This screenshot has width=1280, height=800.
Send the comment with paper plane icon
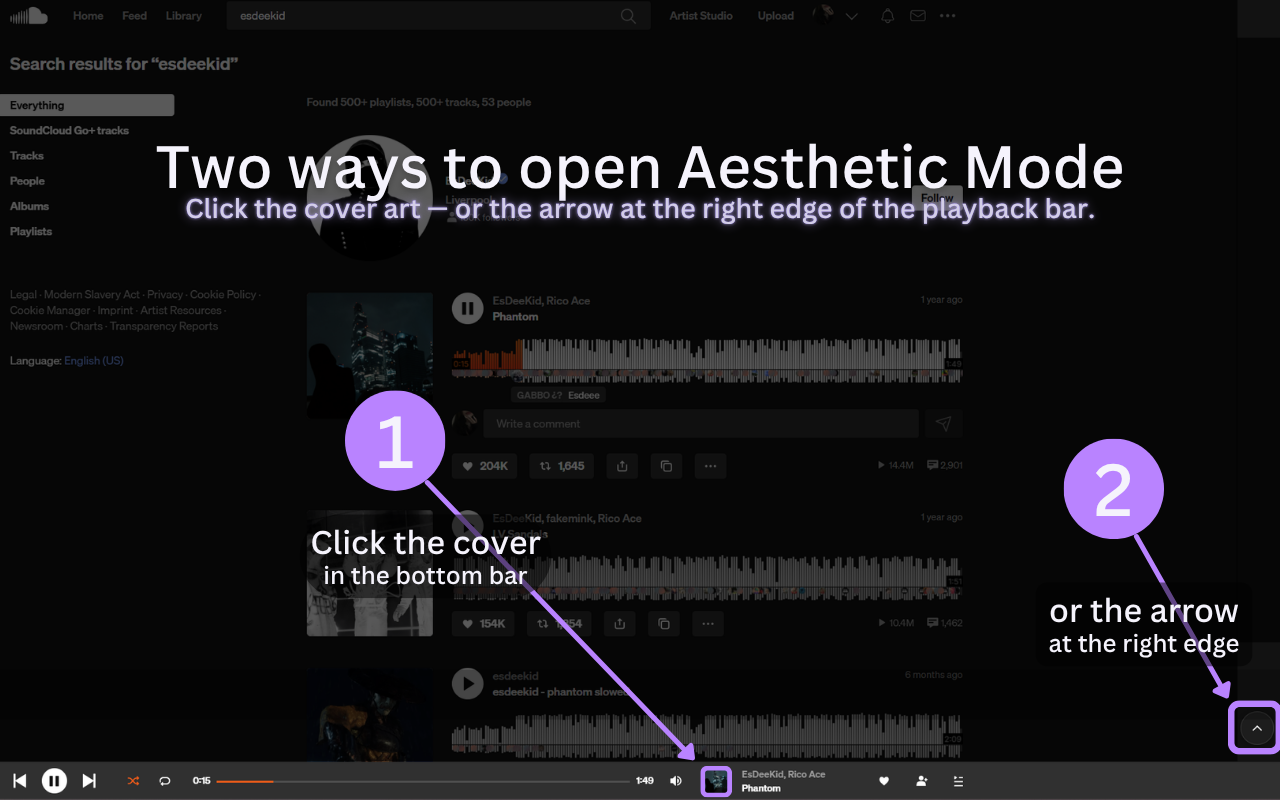[x=944, y=423]
